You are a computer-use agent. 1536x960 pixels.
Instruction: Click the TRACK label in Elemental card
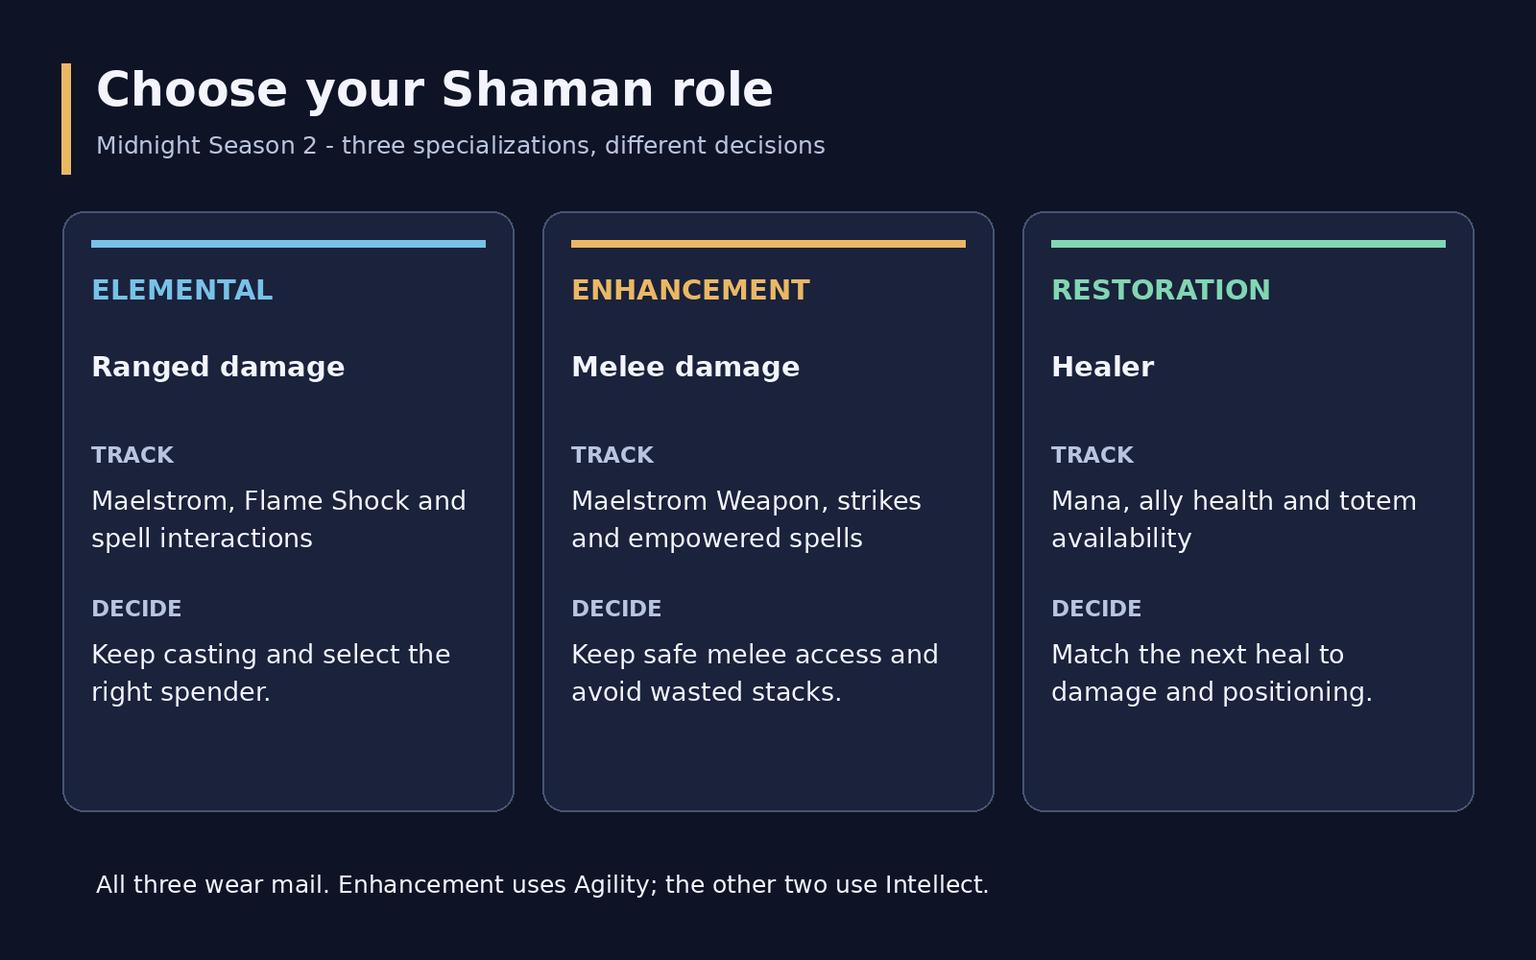click(132, 455)
